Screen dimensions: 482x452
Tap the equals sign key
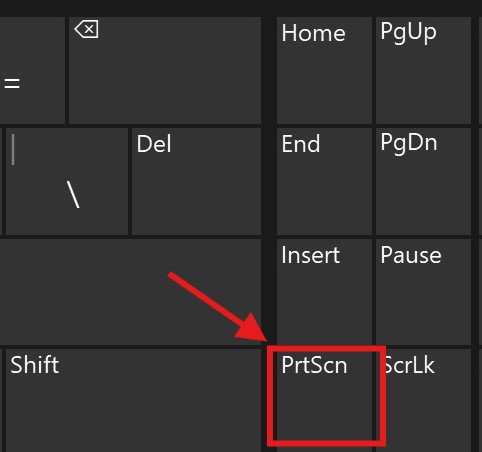click(32, 70)
